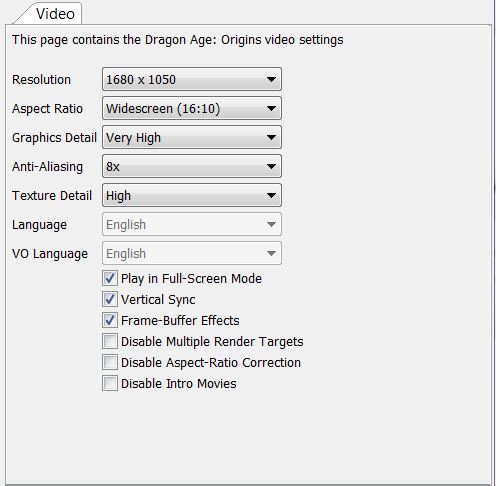
Task: Expand the Texture Detail High dropdown
Action: (x=192, y=195)
